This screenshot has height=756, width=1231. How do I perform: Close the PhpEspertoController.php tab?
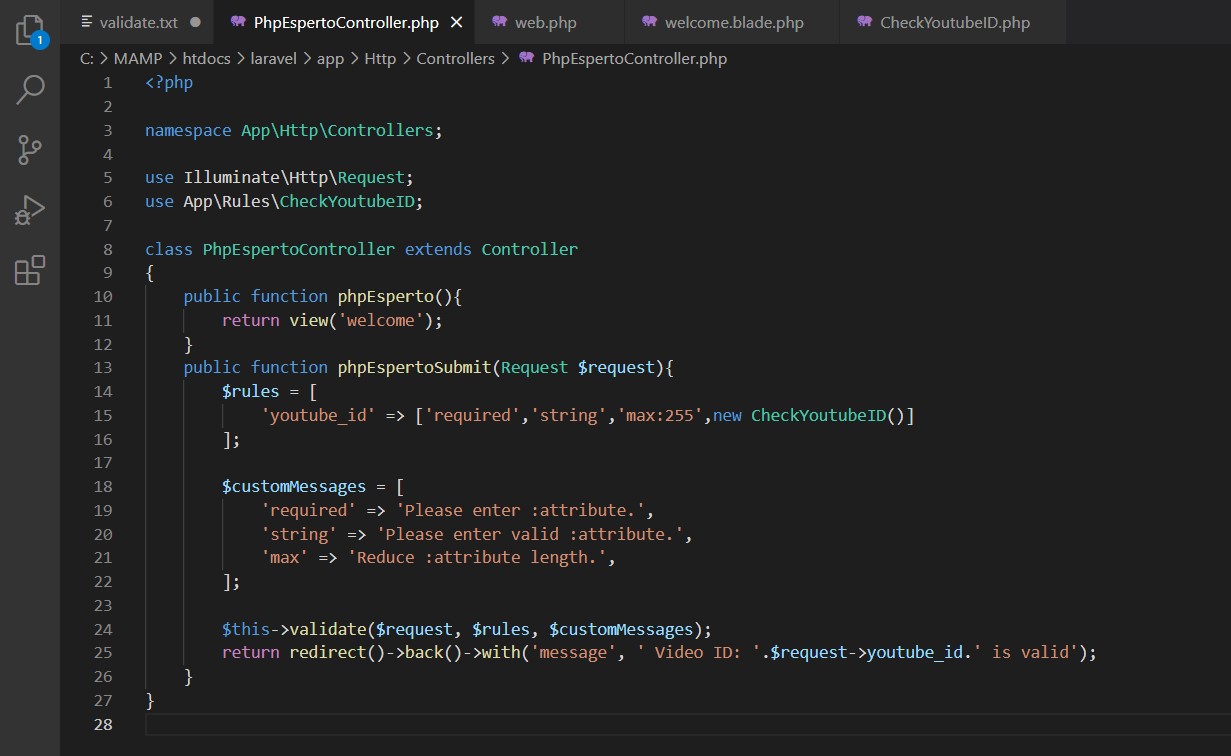coord(455,22)
